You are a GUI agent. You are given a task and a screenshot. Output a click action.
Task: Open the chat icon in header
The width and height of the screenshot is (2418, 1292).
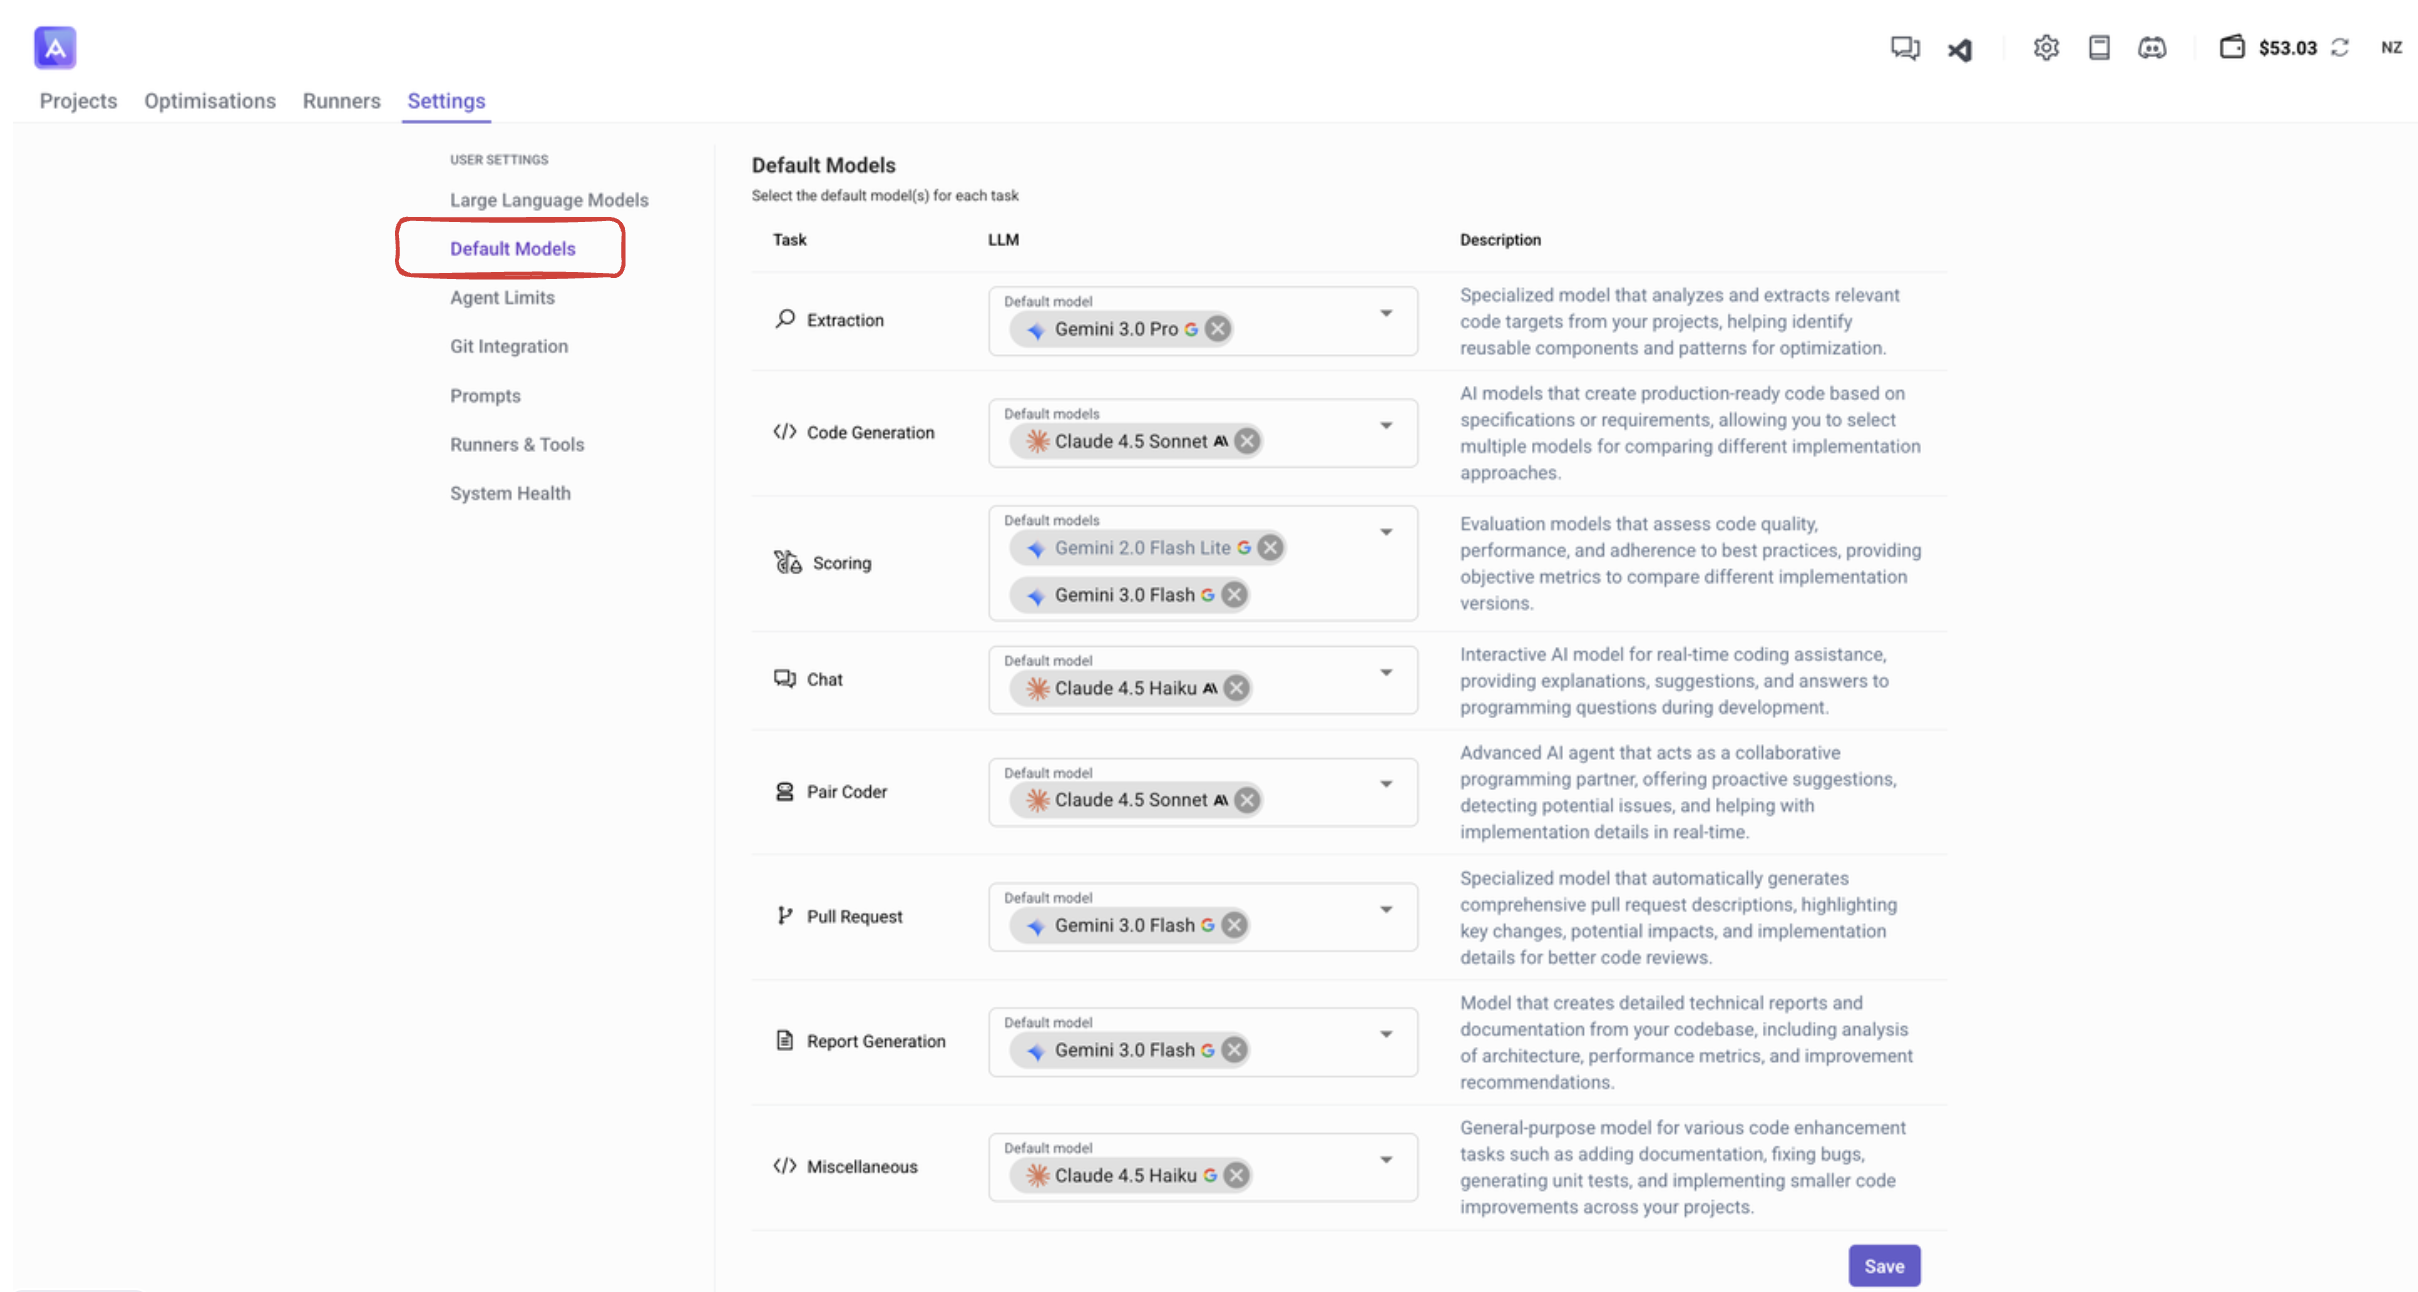1904,47
